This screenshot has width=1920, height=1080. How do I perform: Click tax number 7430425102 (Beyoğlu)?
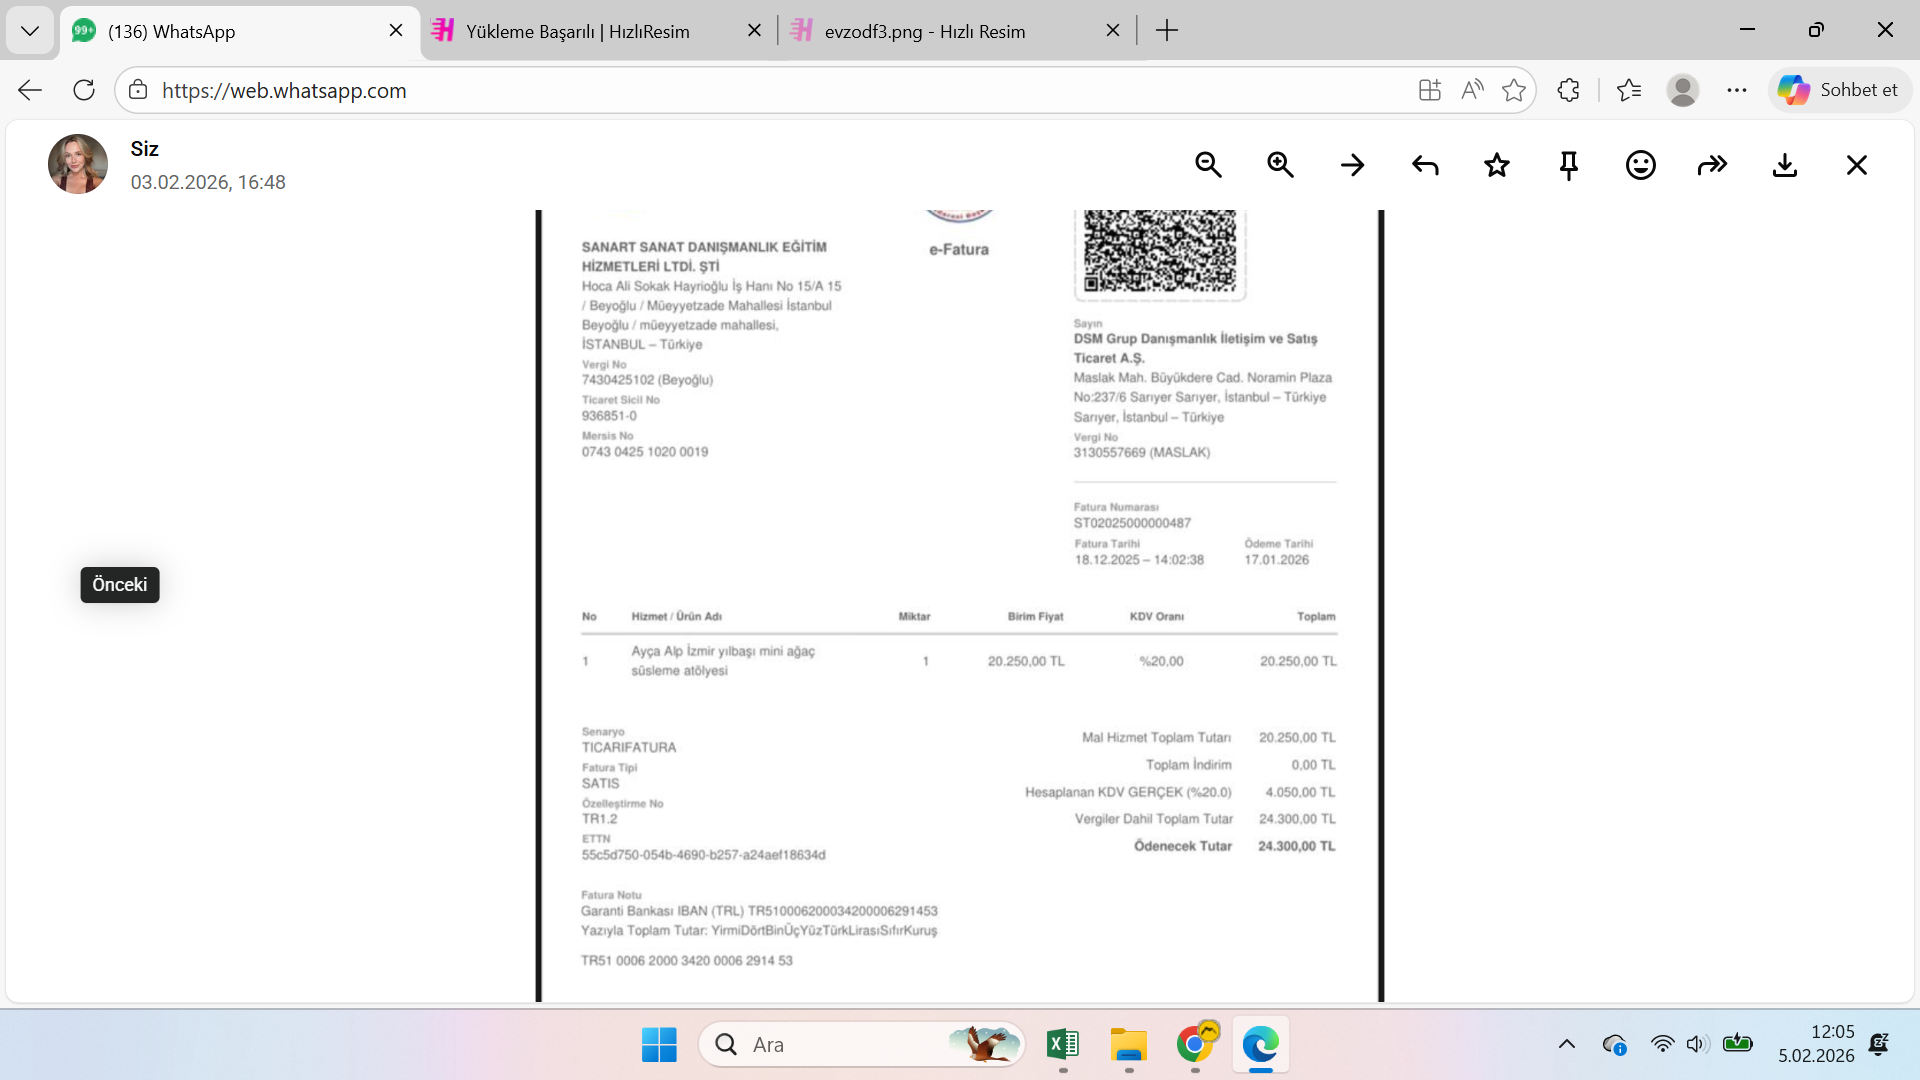pos(647,380)
